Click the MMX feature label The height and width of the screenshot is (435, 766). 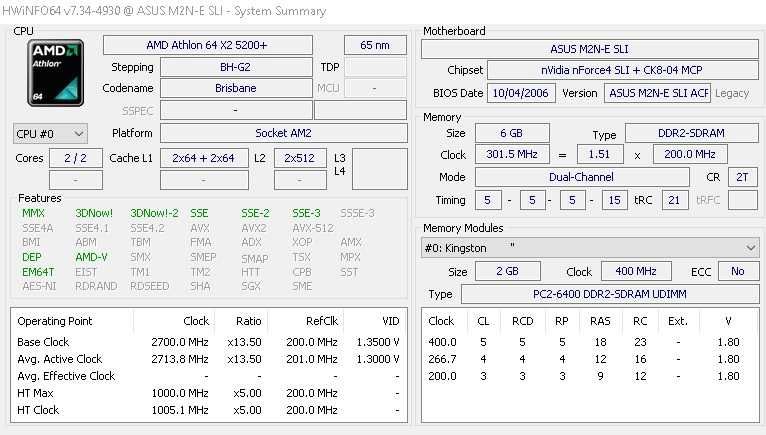click(33, 213)
